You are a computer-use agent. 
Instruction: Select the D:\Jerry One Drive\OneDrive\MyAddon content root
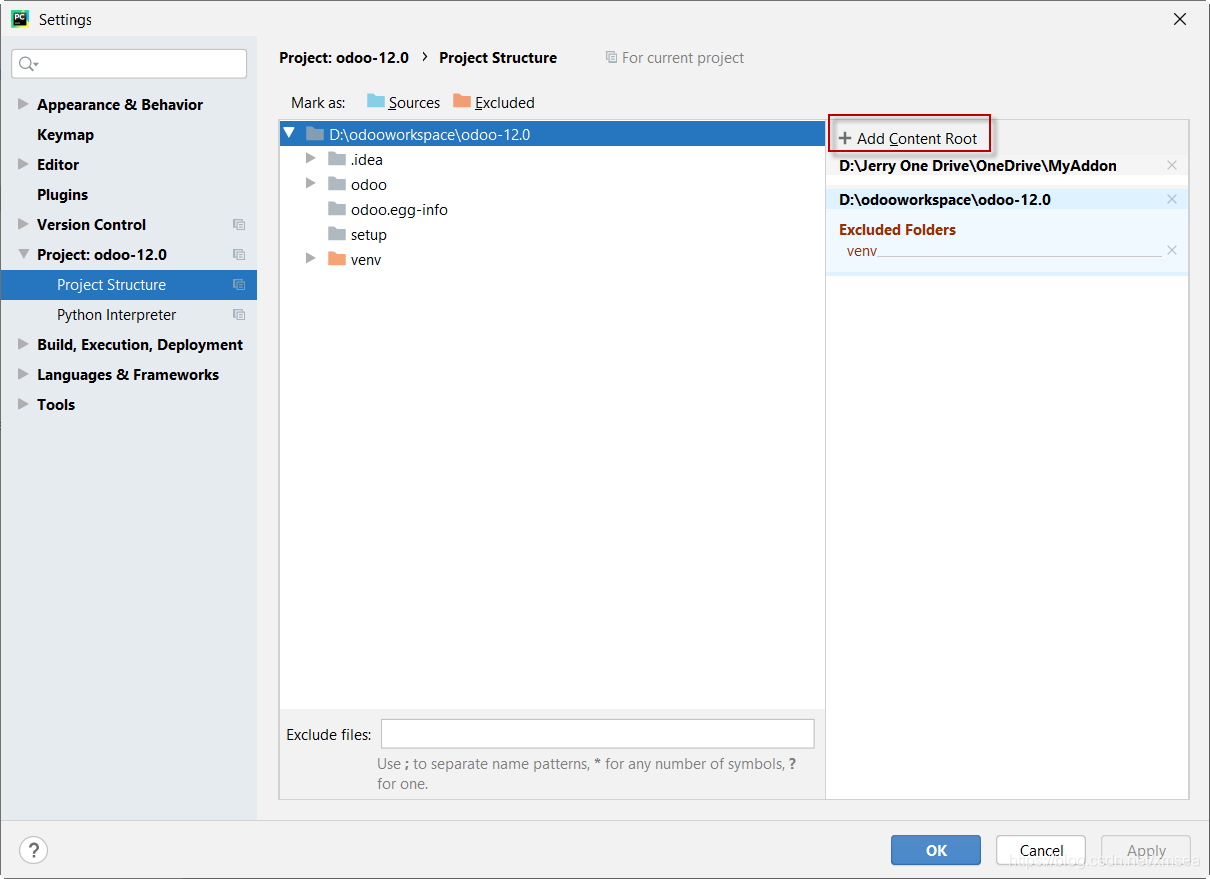978,166
